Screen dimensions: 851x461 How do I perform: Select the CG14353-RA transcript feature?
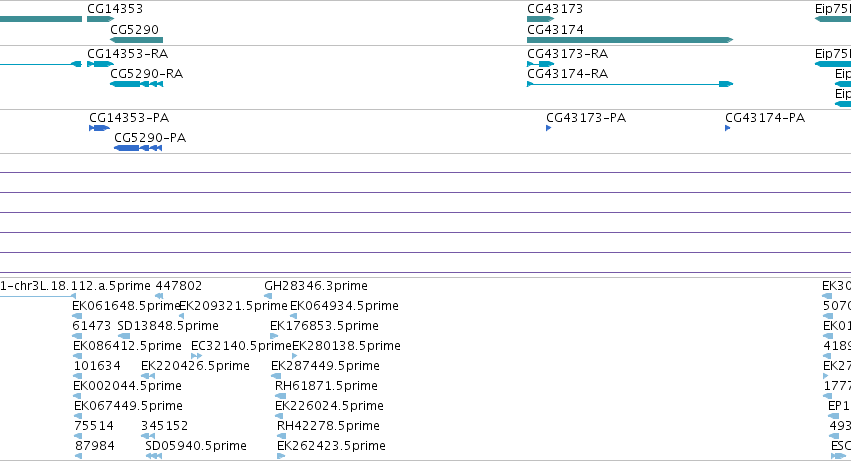click(100, 64)
